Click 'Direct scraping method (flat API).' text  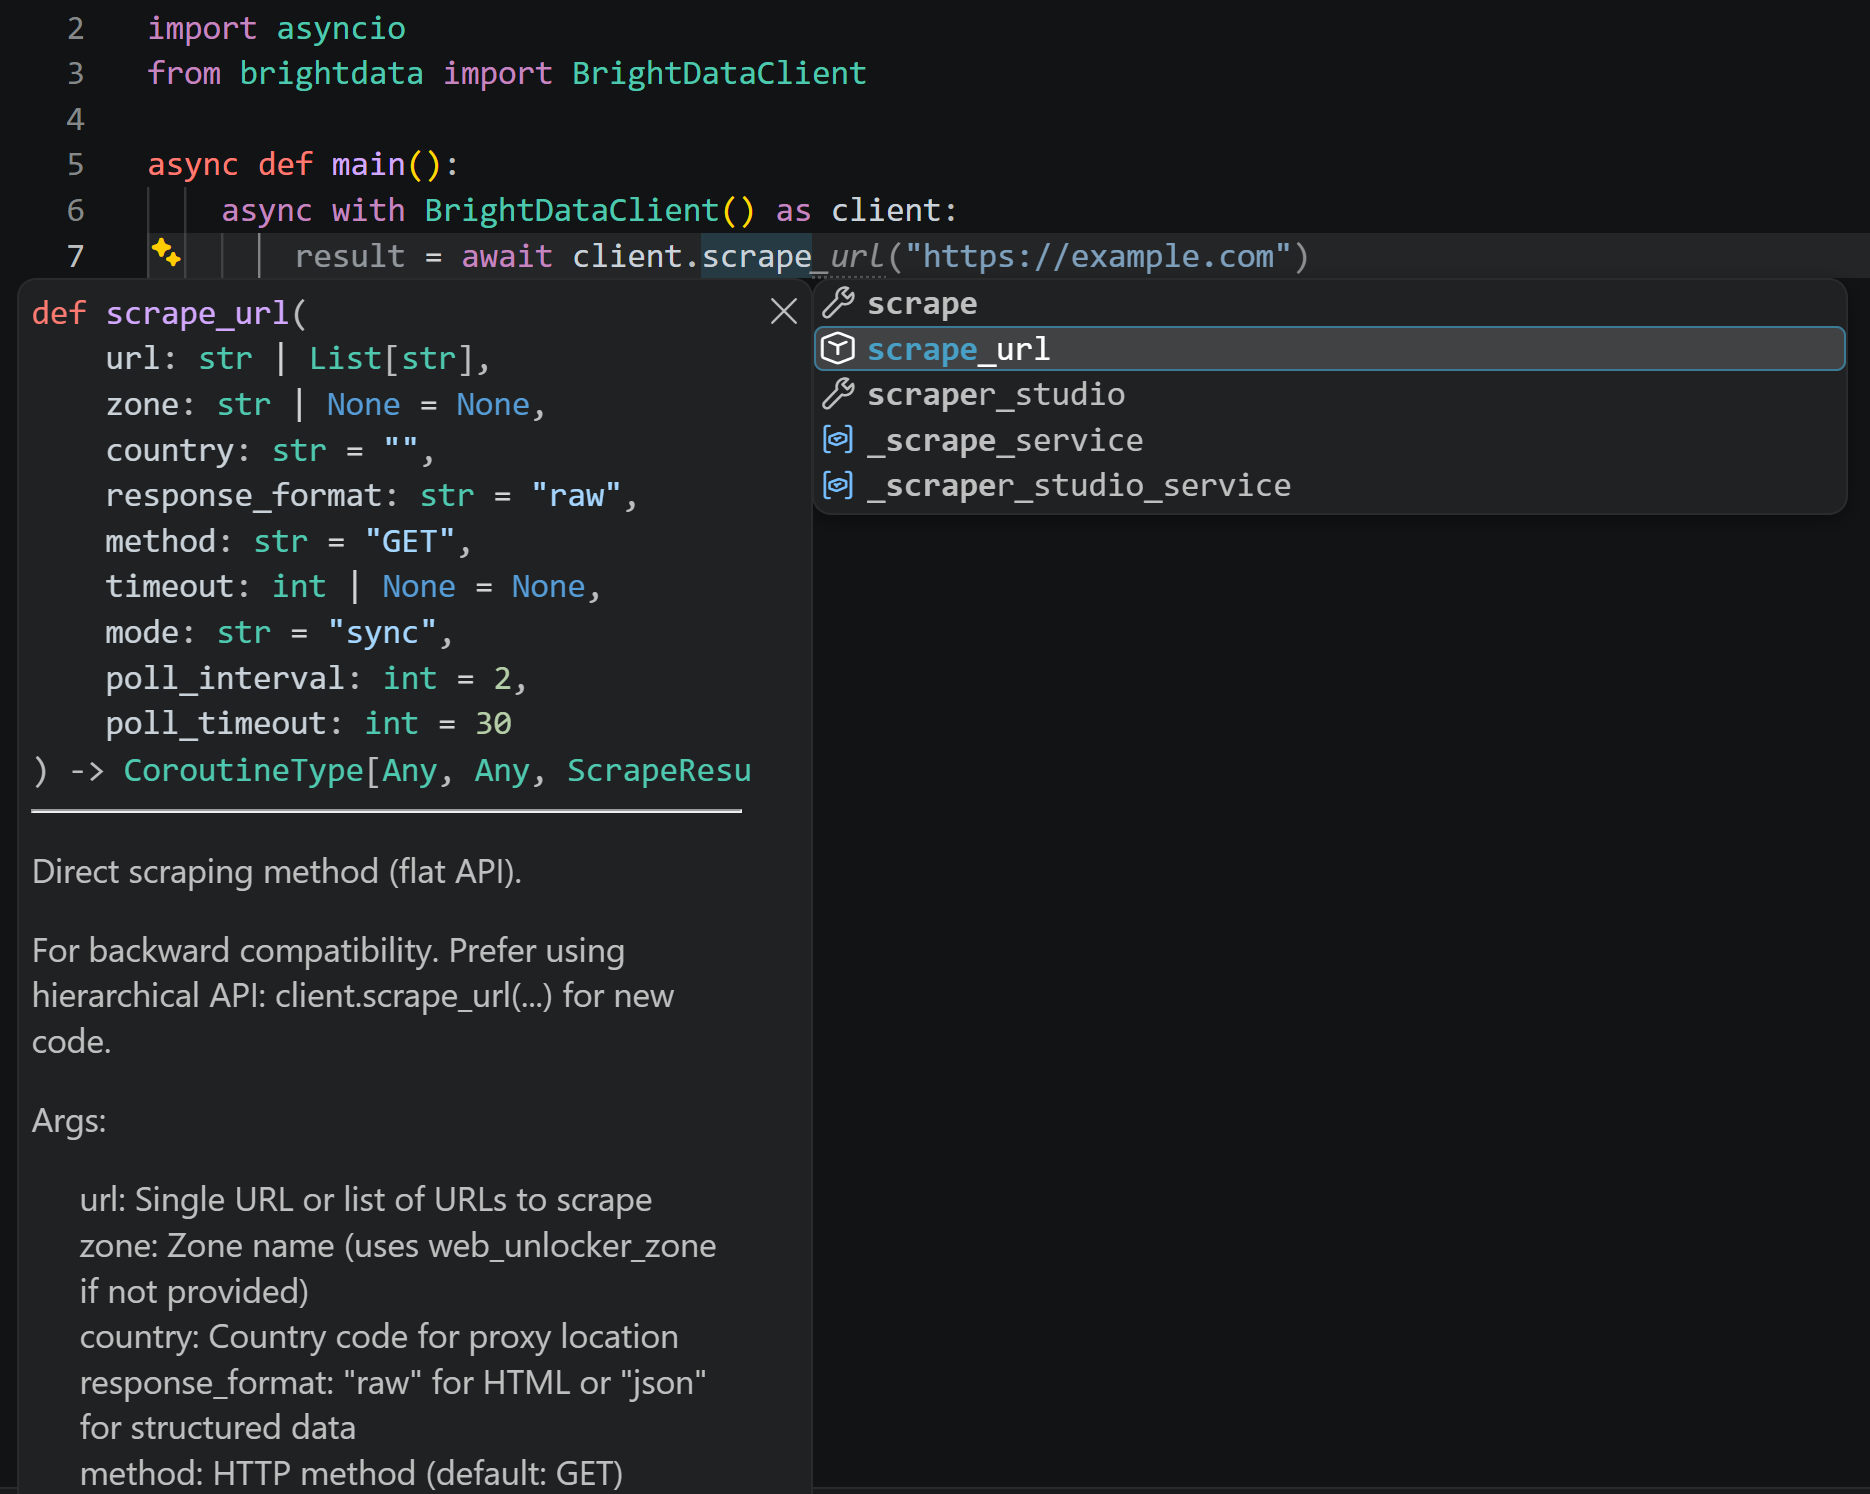tap(277, 872)
